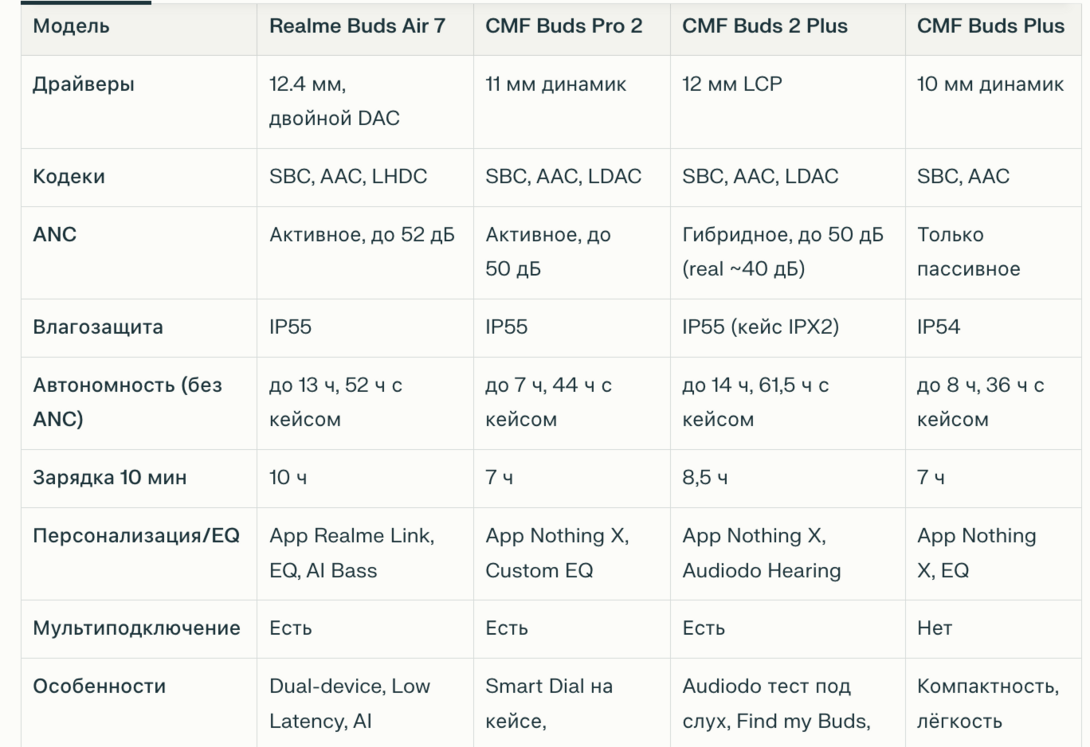Select the "ANC" row label
This screenshot has height=747, width=1090.
point(54,235)
